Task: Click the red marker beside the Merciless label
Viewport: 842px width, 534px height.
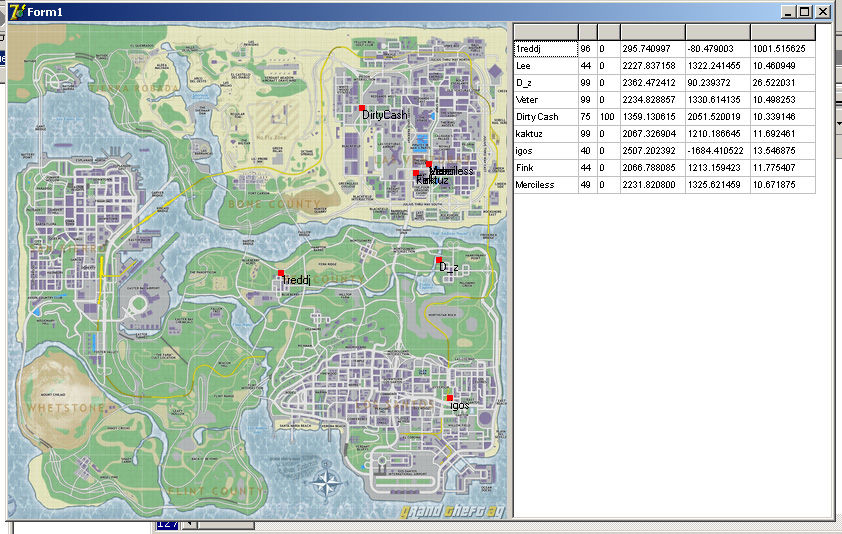Action: point(428,164)
